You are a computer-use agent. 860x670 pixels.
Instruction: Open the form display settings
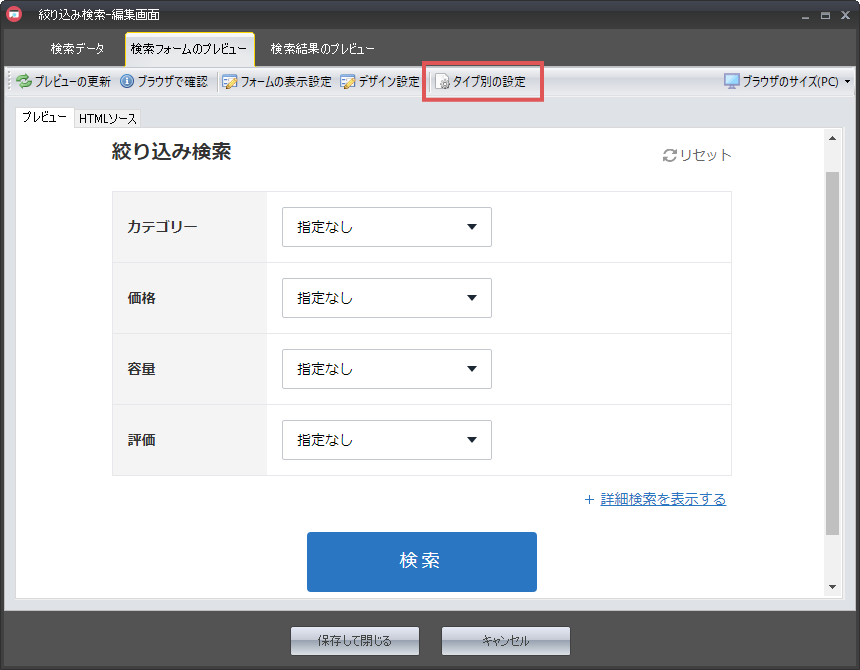click(x=276, y=82)
